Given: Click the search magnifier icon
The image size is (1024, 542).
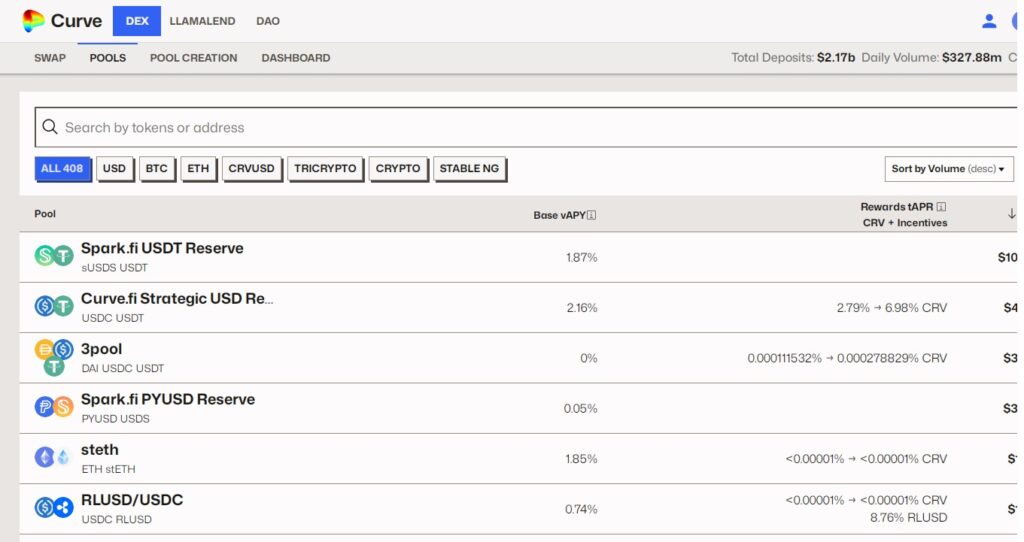Looking at the screenshot, I should [50, 128].
